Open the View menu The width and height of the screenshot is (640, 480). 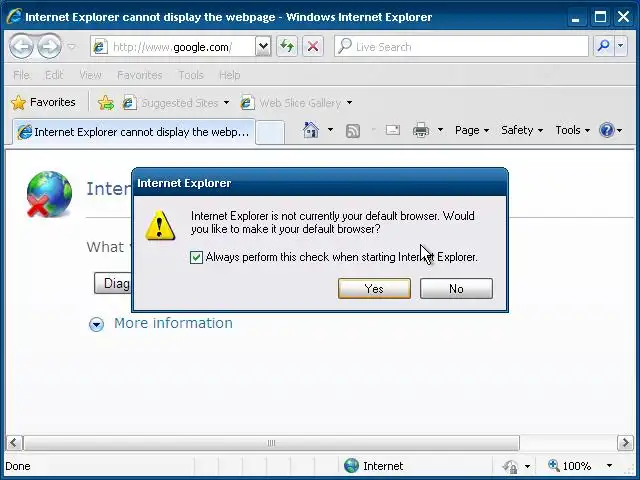(x=90, y=75)
